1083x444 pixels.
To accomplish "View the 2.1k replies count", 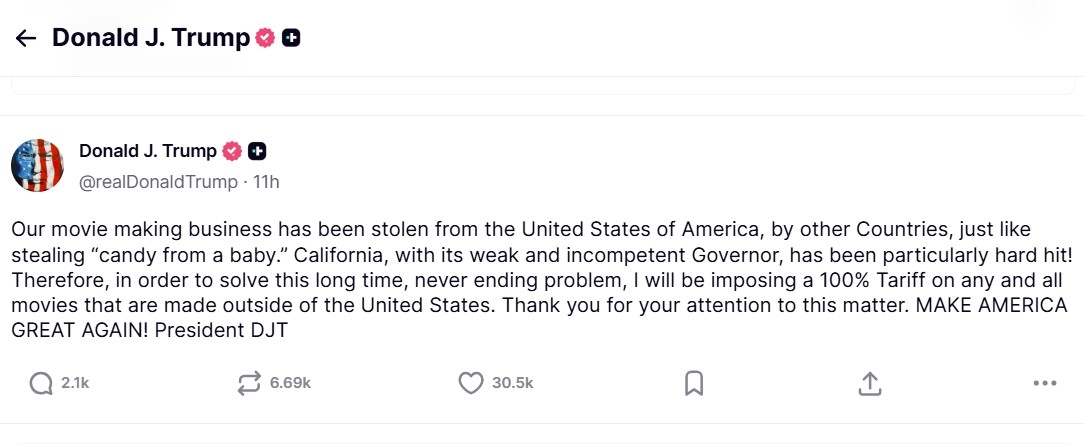I will click(x=75, y=383).
